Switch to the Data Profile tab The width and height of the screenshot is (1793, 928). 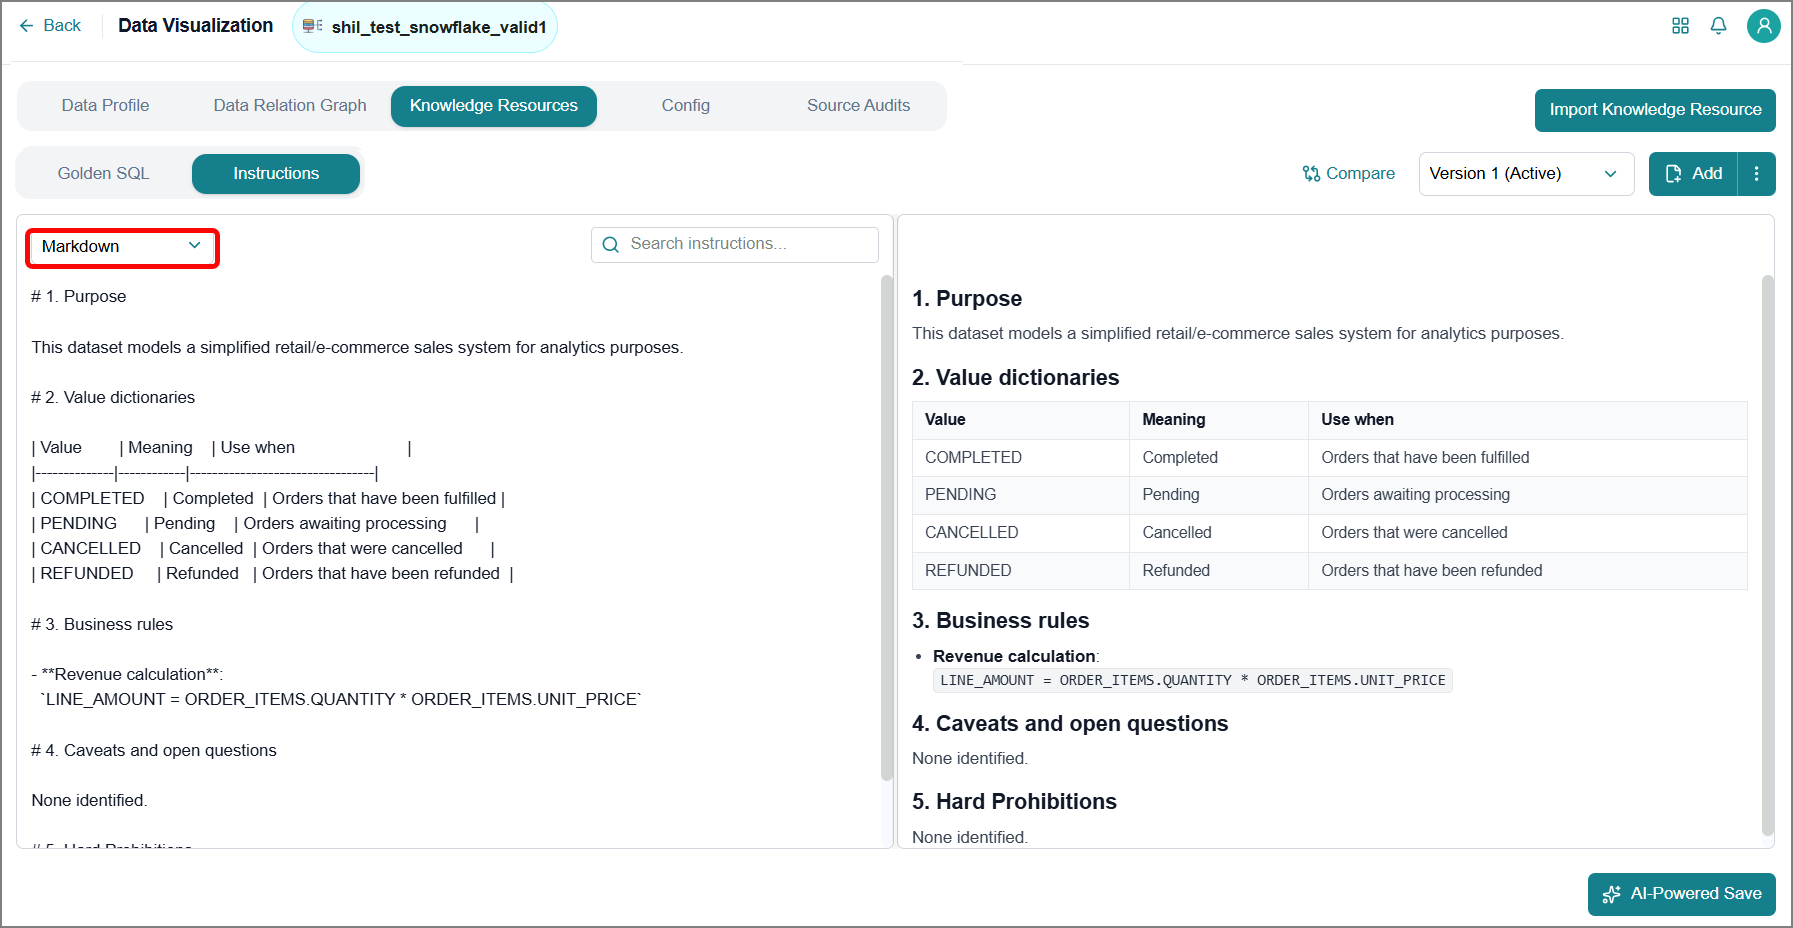[x=105, y=106]
